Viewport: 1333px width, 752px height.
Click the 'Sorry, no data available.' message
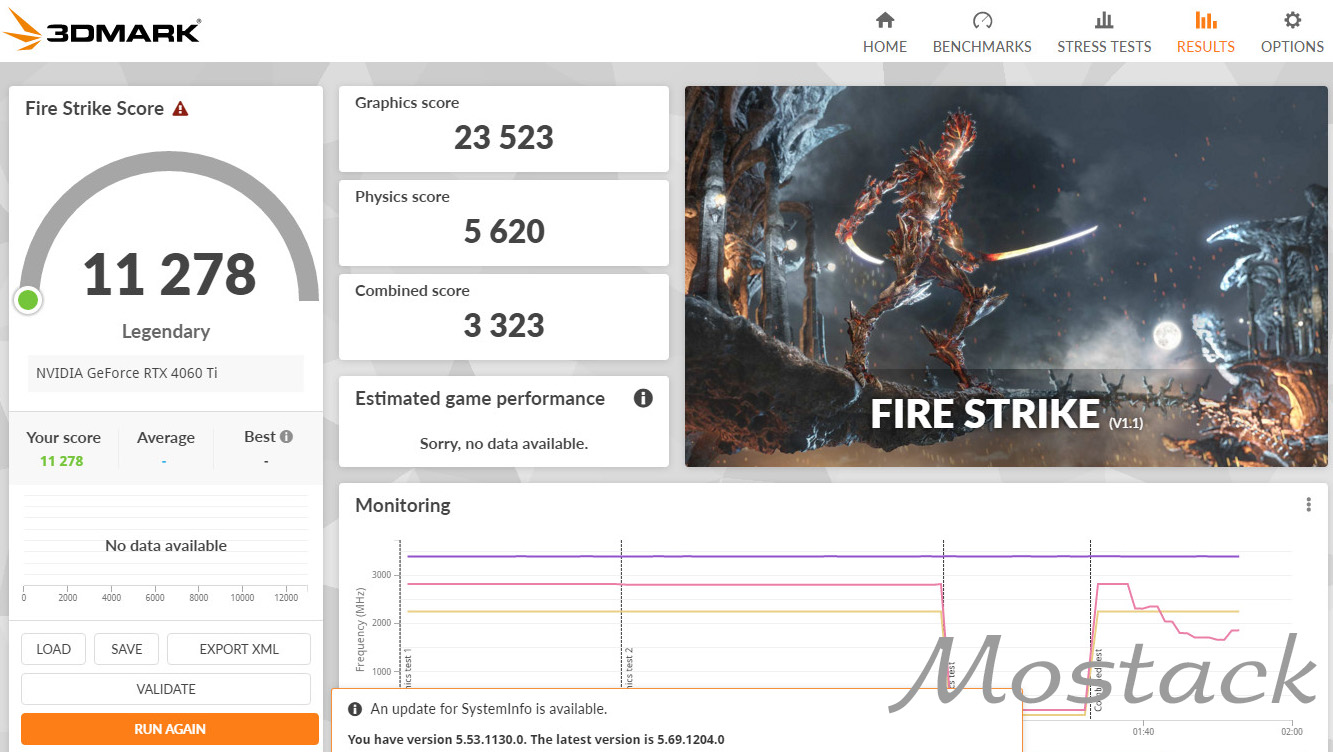[x=504, y=443]
